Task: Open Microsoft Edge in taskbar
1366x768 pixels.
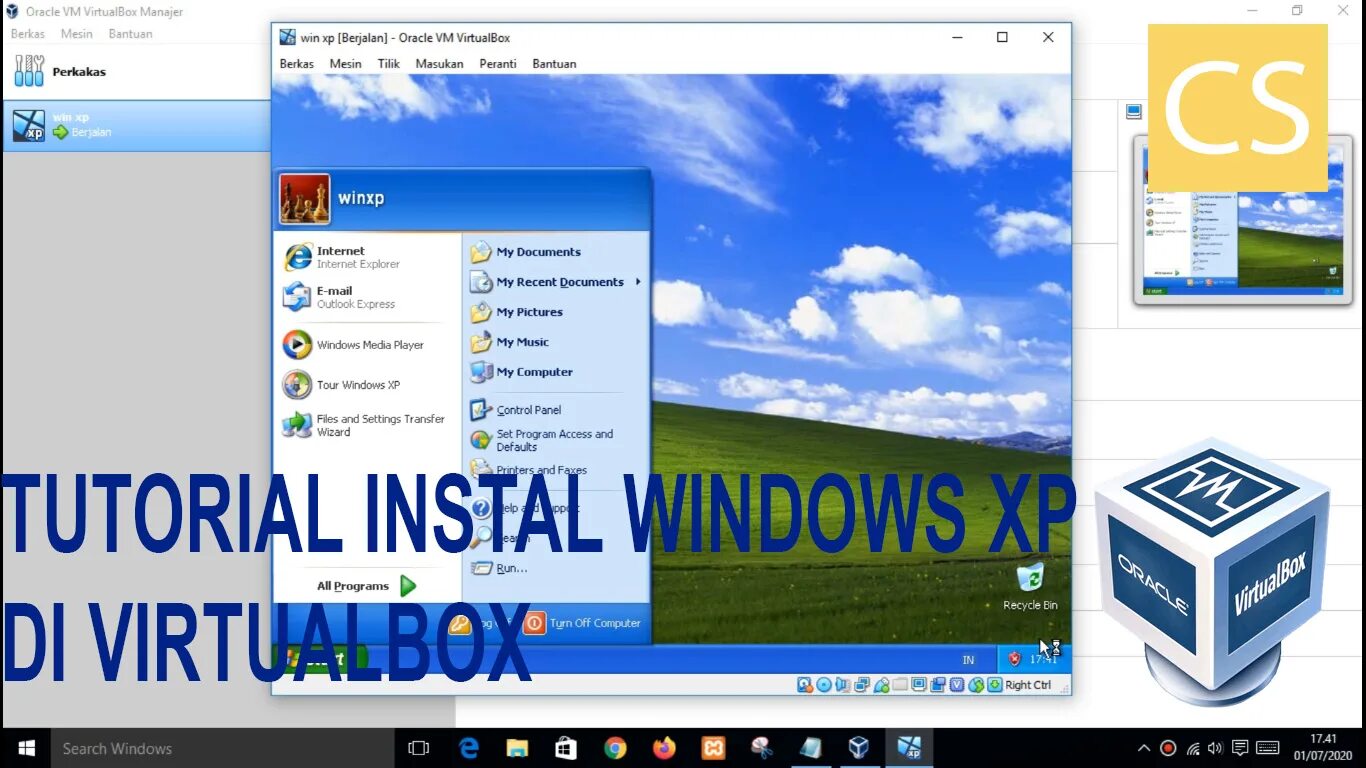Action: click(x=469, y=748)
